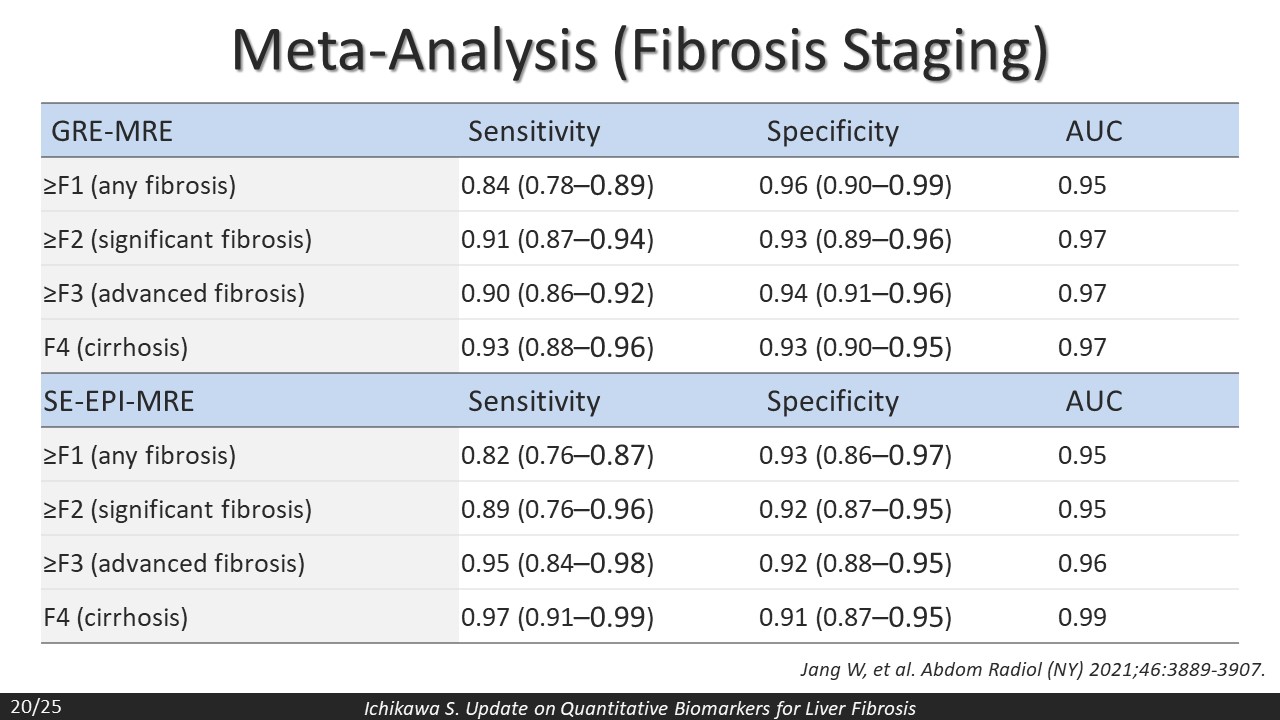
Task: Click the 0.99 AUC value for SE-EPI-MRE cirrhosis
Action: pos(1082,617)
